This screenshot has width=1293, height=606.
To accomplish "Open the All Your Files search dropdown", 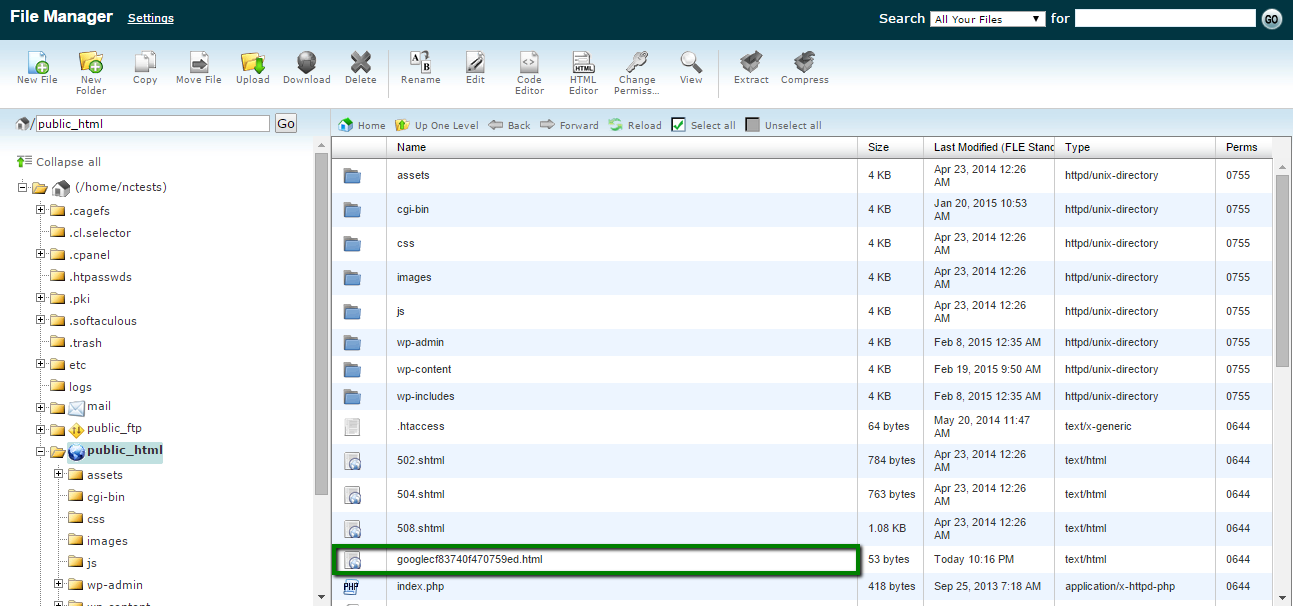I will (x=987, y=19).
